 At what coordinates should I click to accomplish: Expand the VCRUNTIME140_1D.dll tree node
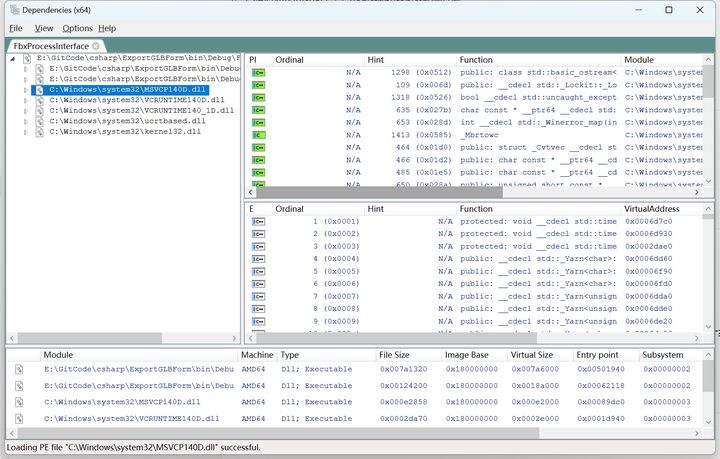click(x=27, y=110)
